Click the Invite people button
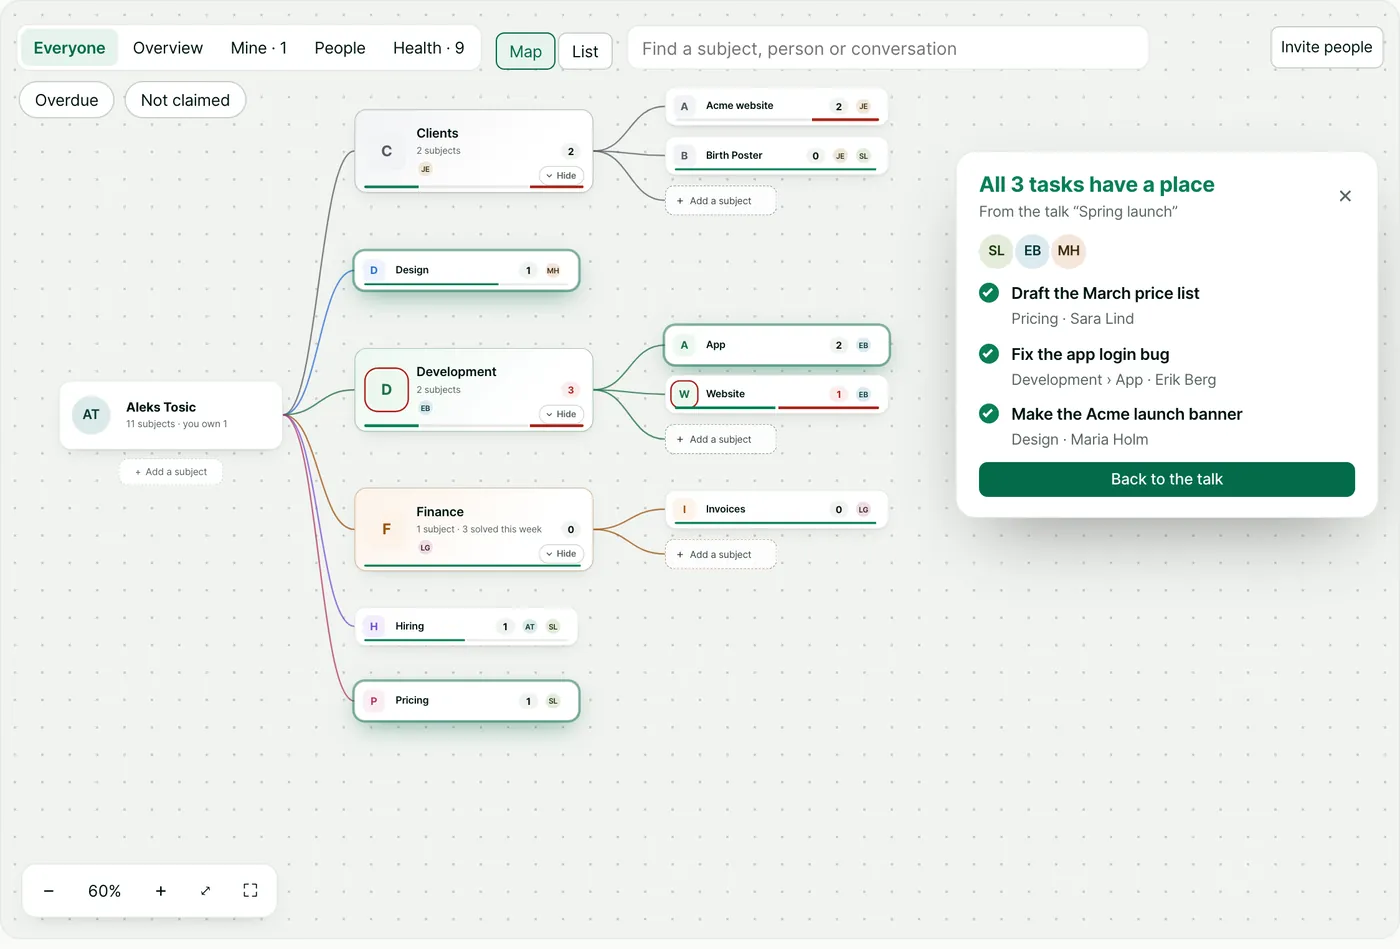Screen dimensions: 1400x949 point(1327,47)
